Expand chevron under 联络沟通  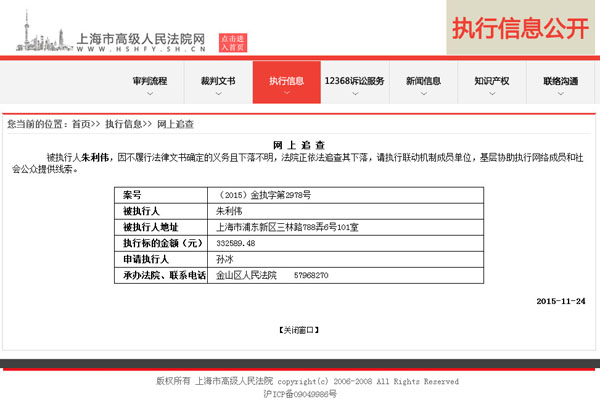tap(561, 93)
